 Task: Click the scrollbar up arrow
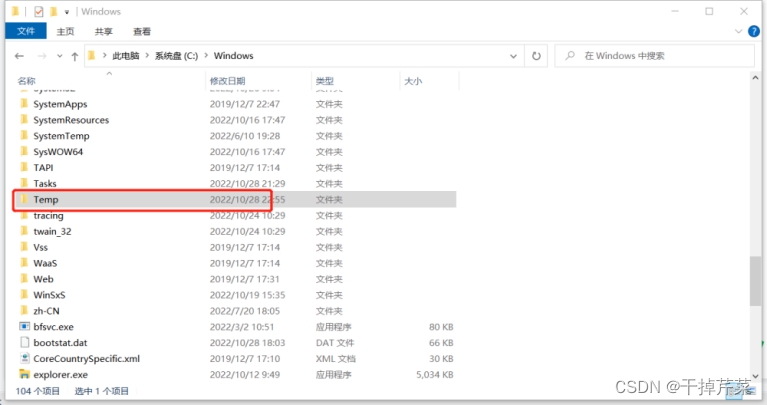tap(755, 78)
